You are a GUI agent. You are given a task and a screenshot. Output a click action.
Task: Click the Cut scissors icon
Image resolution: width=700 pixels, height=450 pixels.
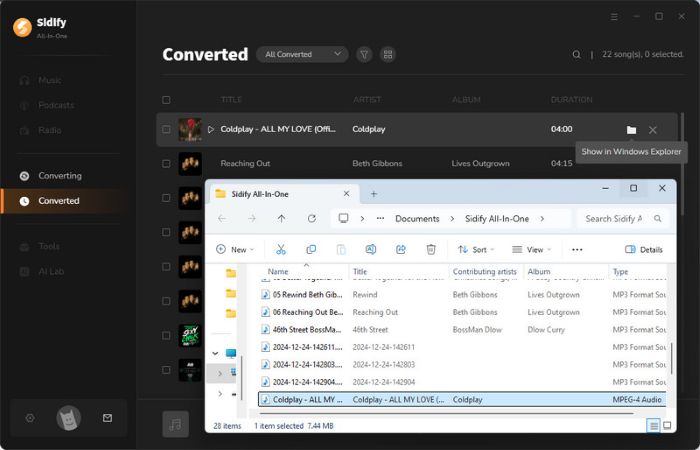click(x=280, y=250)
